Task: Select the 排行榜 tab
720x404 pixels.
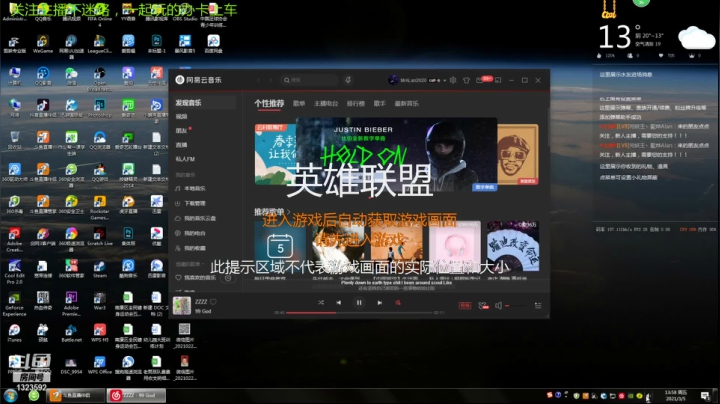Action: click(356, 103)
